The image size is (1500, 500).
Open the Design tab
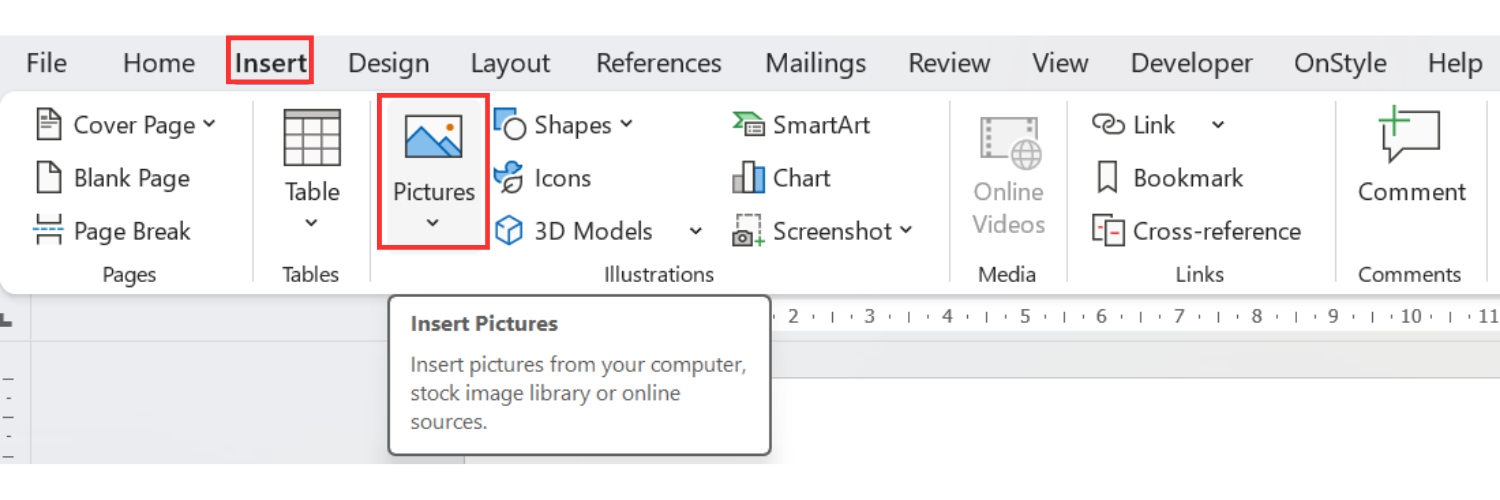coord(388,63)
